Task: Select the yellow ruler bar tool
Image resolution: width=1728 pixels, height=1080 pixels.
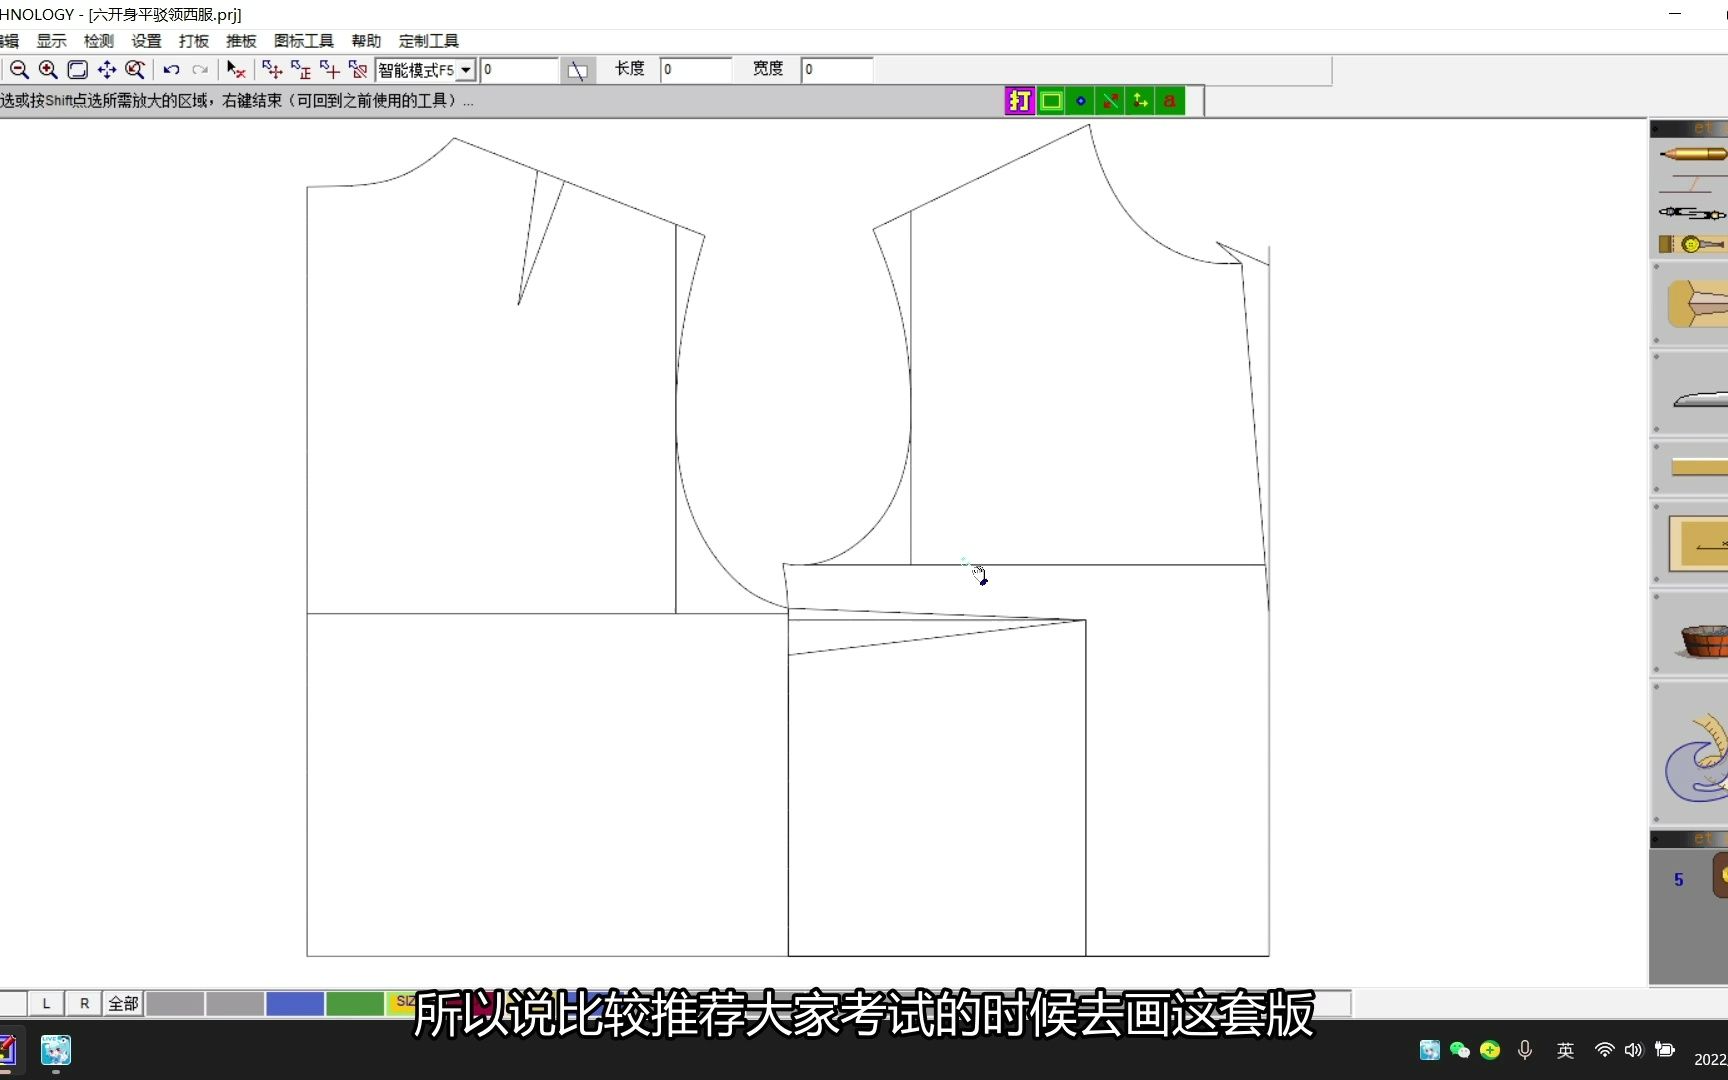Action: [1699, 467]
